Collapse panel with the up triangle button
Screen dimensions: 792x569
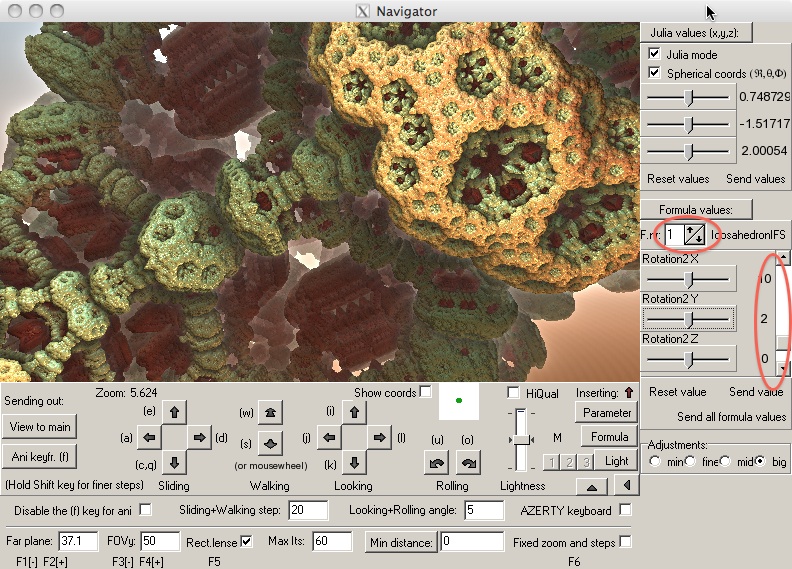(592, 487)
